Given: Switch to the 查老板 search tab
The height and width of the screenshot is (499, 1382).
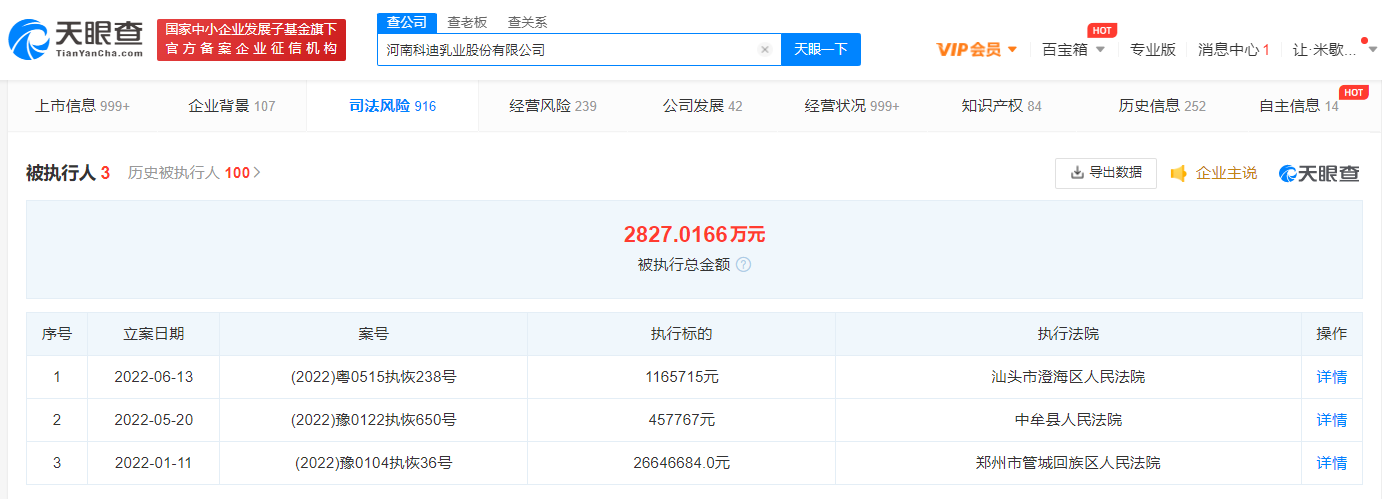Looking at the screenshot, I should pyautogui.click(x=467, y=22).
